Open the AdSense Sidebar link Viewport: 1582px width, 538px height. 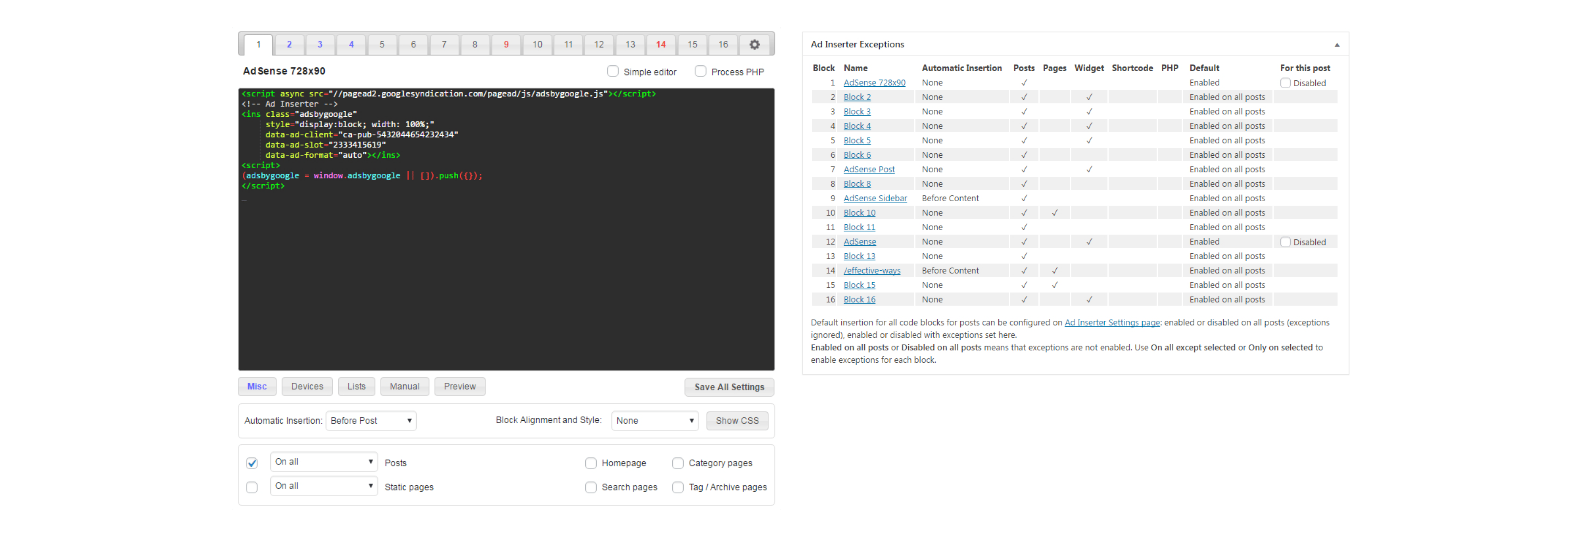875,198
